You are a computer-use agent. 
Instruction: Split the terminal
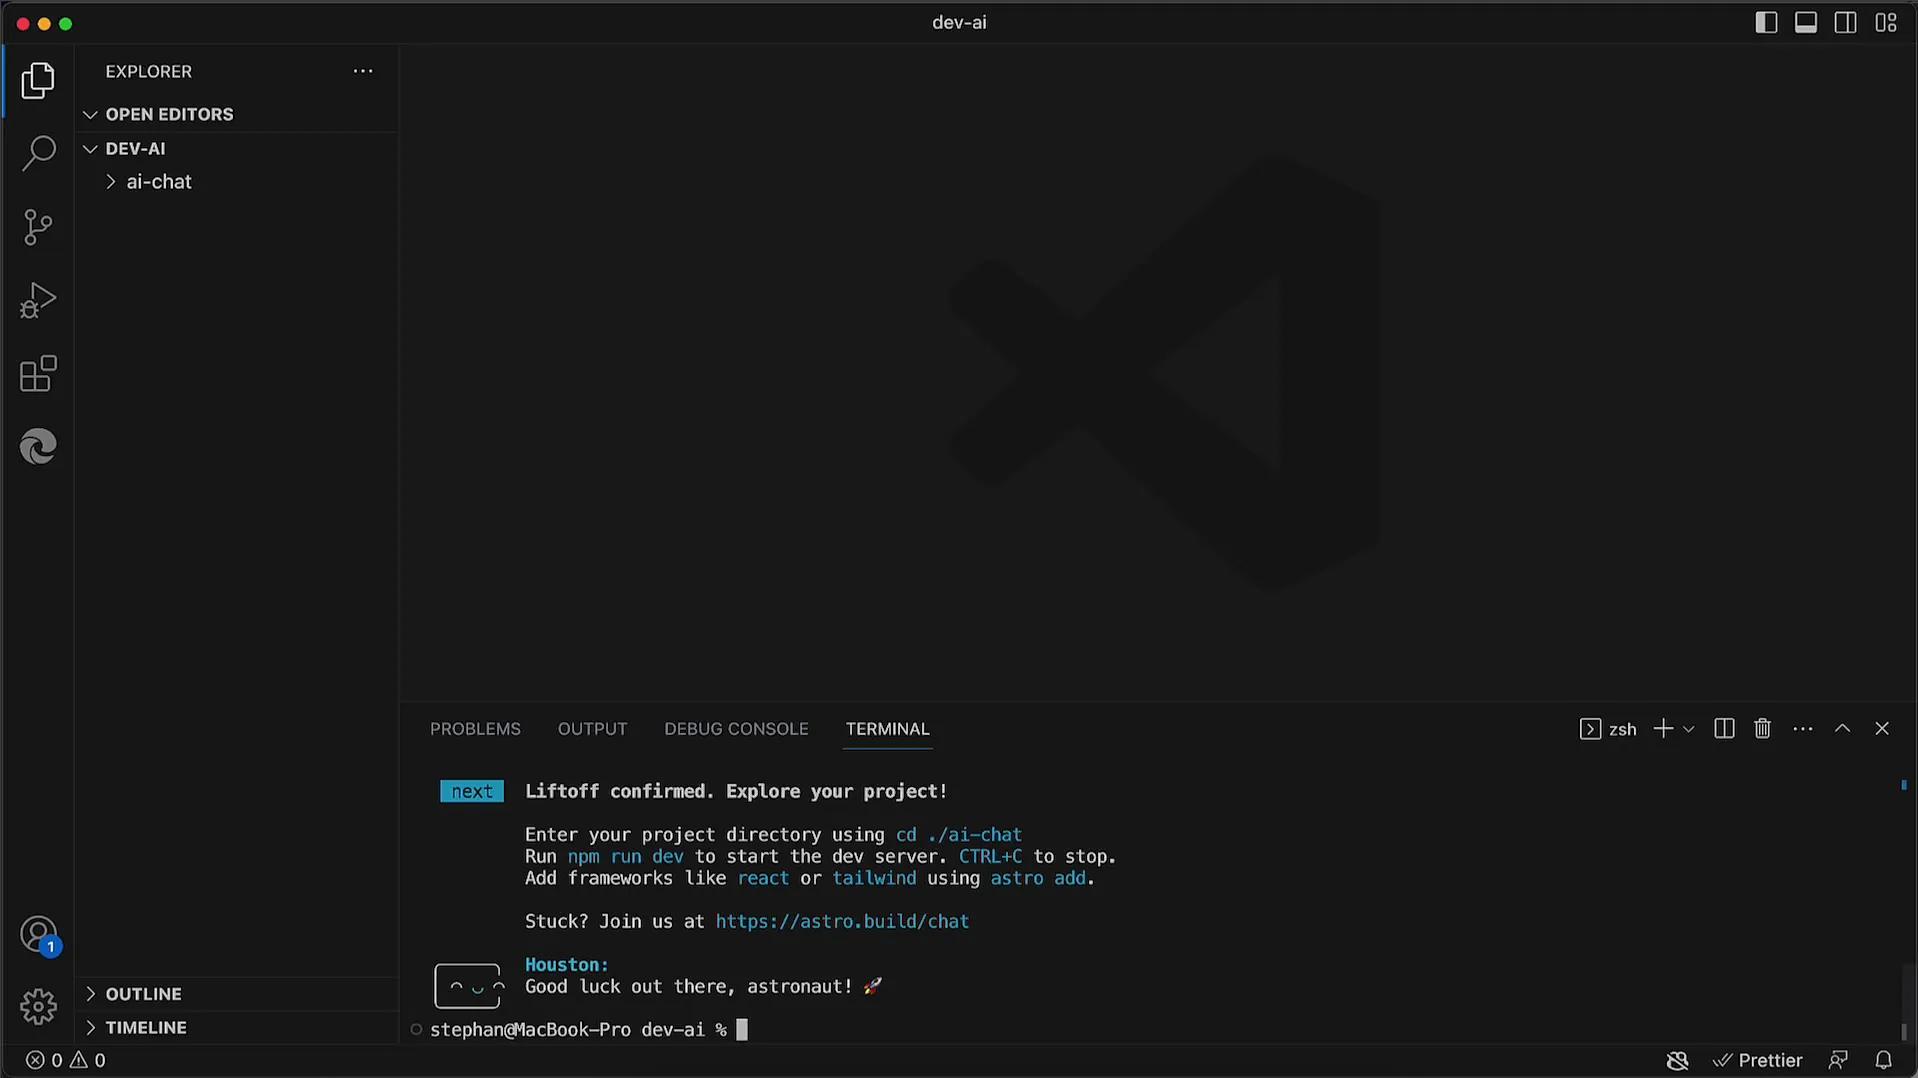1724,729
